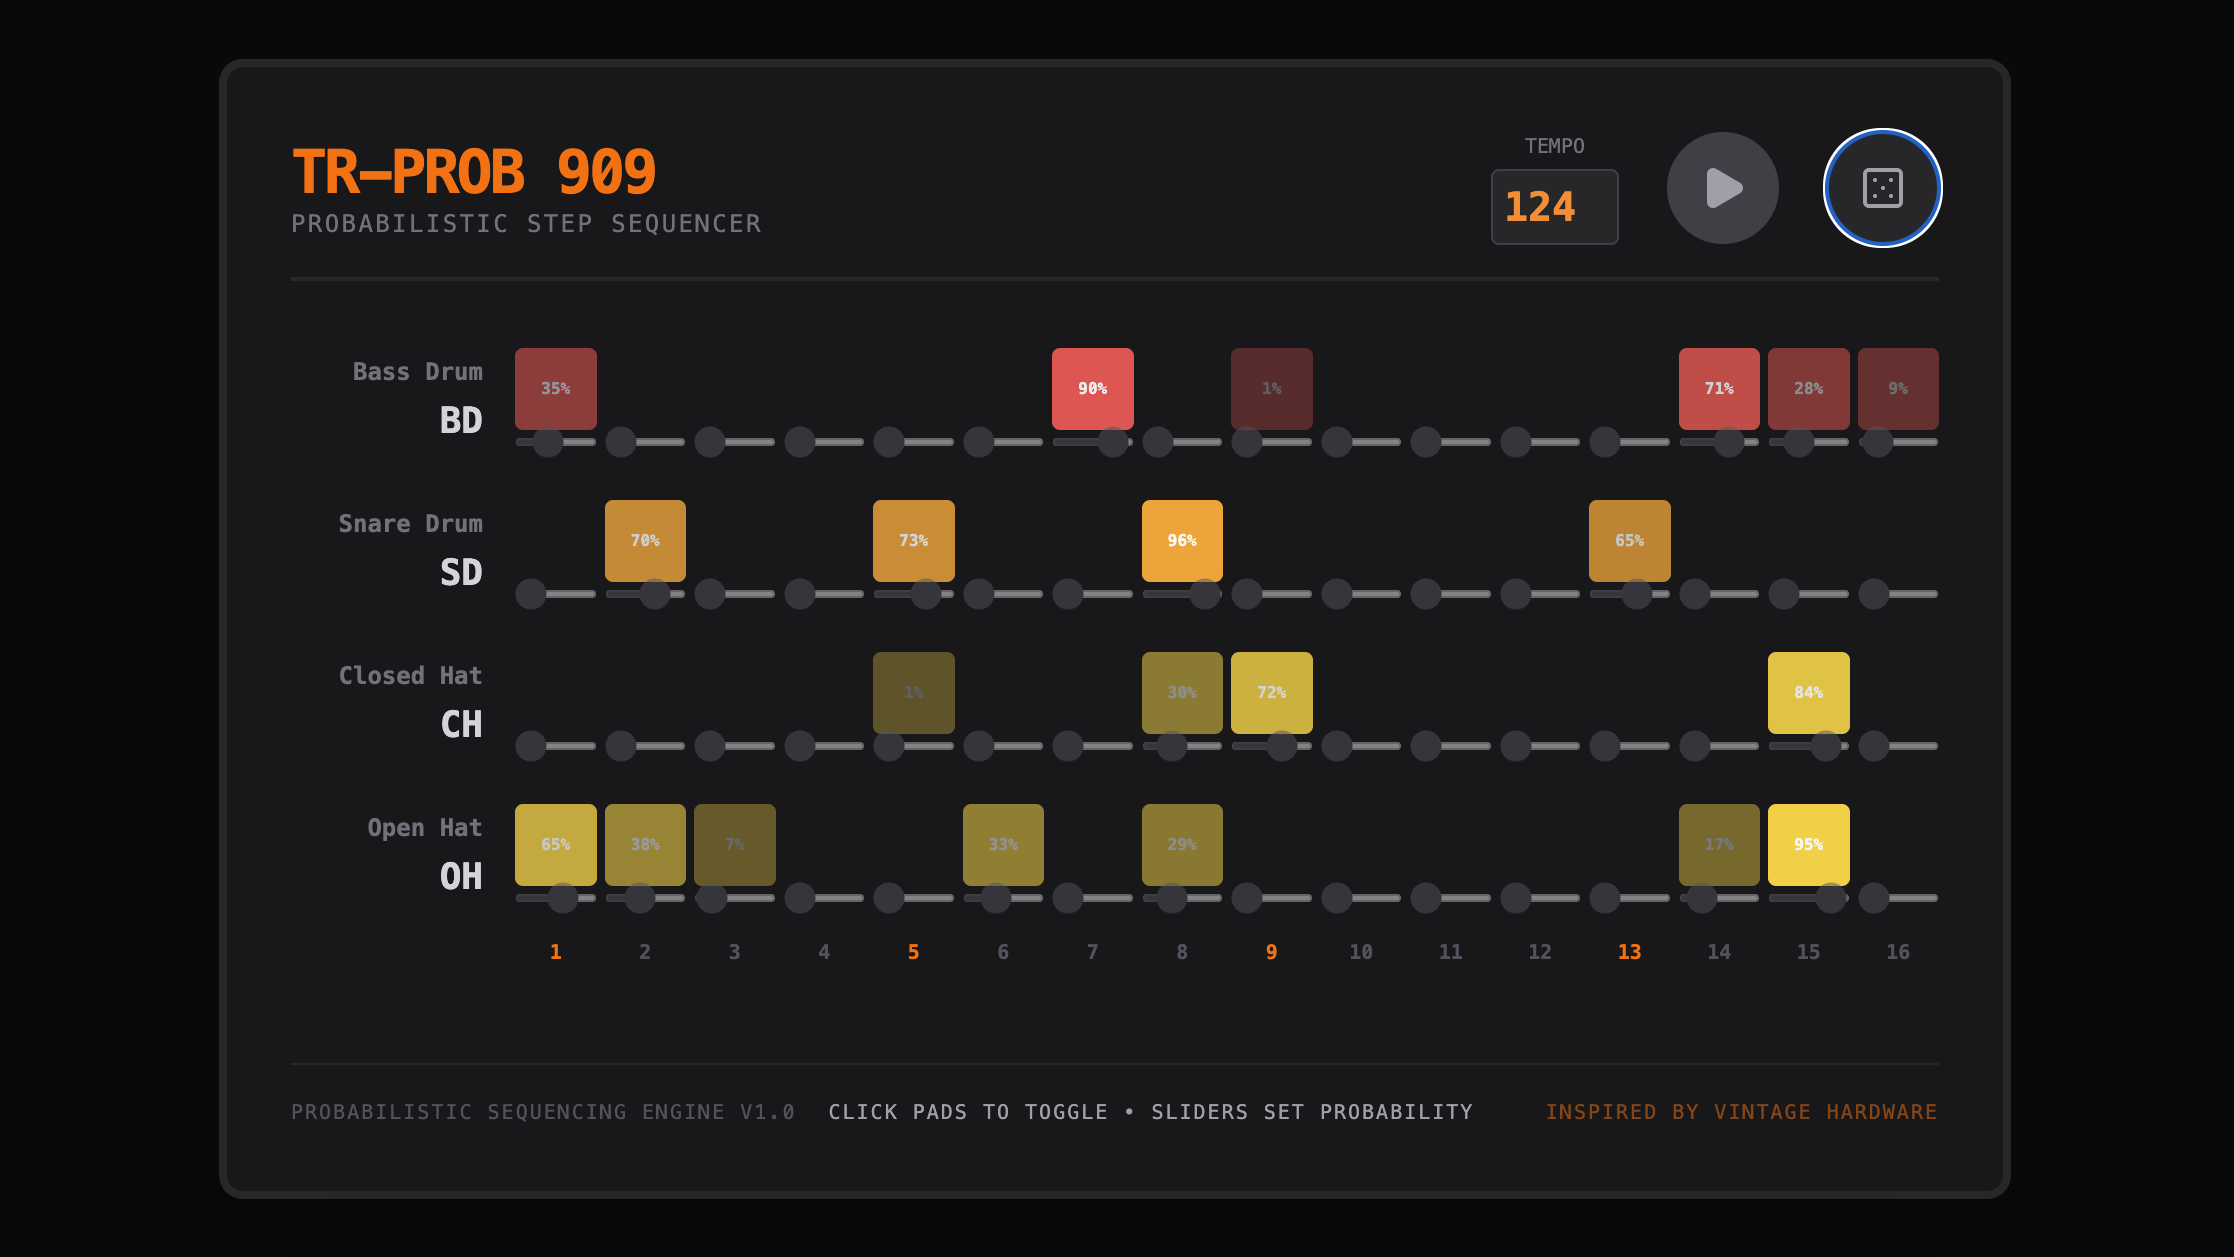This screenshot has height=1257, width=2234.
Task: Toggle the dim 1% Closed Hat pad on step 5
Action: 913,691
